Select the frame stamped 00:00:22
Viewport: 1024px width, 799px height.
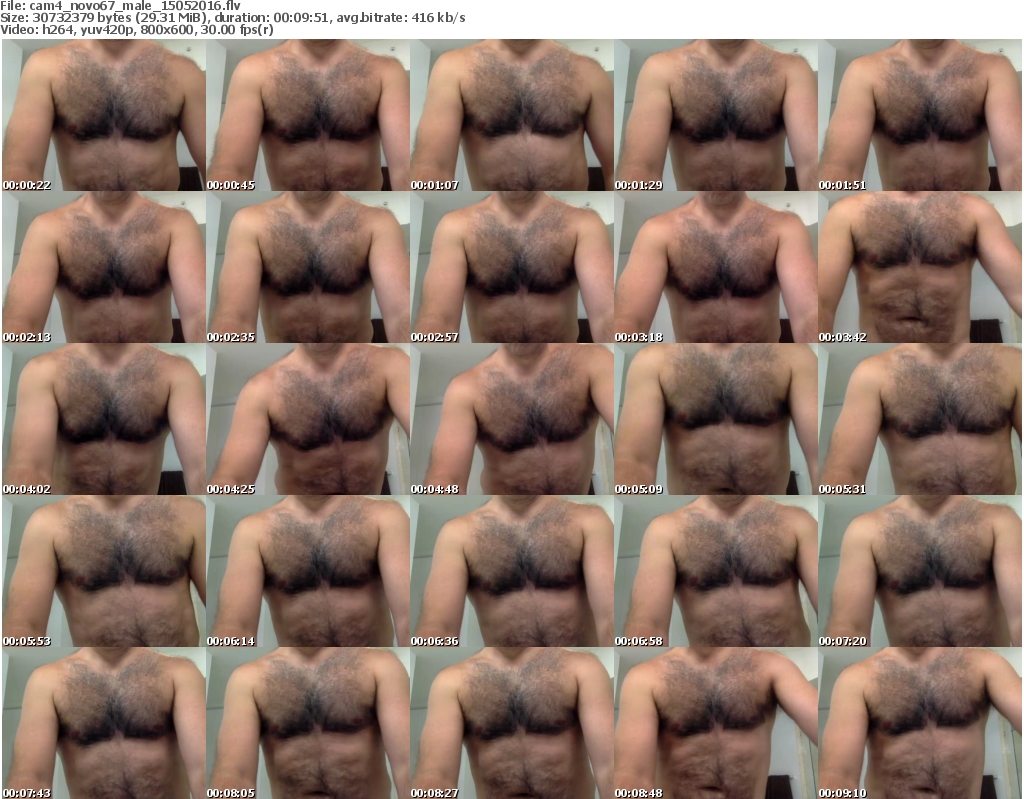[104, 115]
